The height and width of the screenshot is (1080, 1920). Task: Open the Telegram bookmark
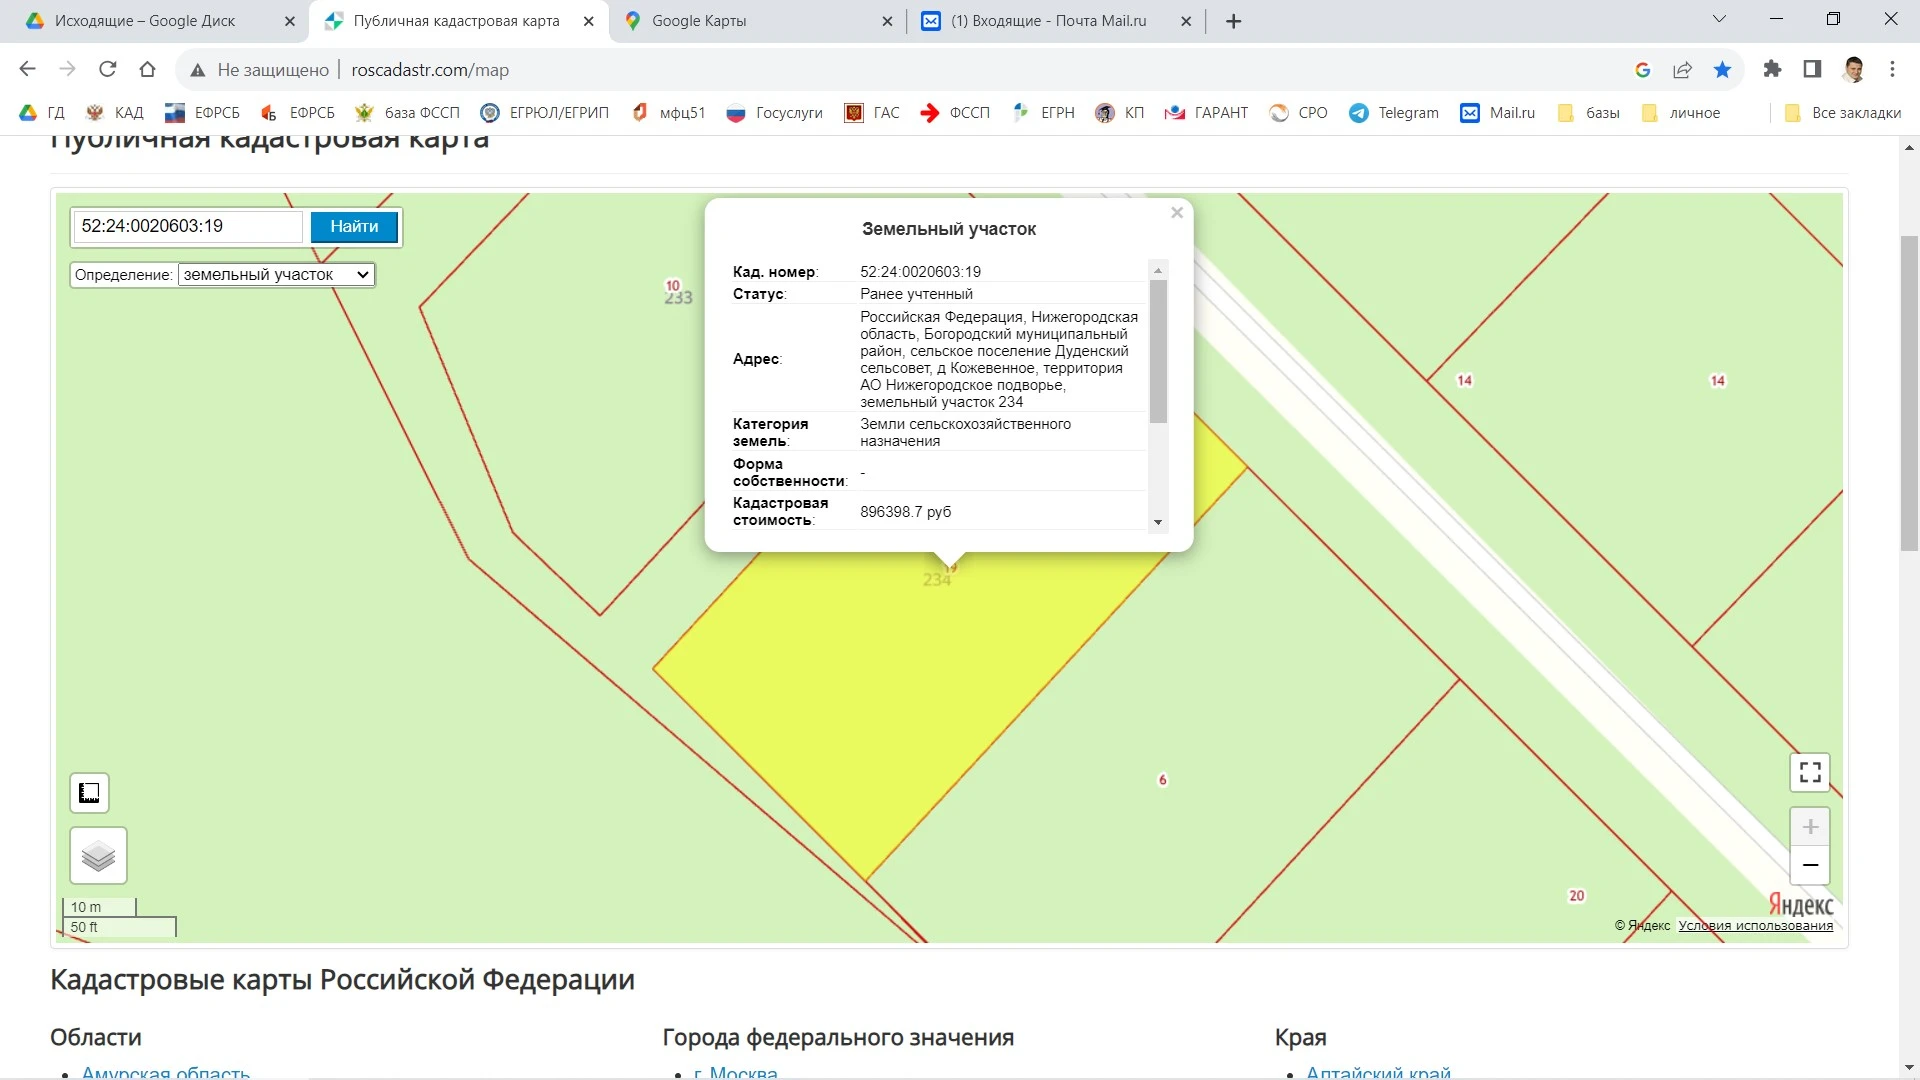pos(1394,113)
